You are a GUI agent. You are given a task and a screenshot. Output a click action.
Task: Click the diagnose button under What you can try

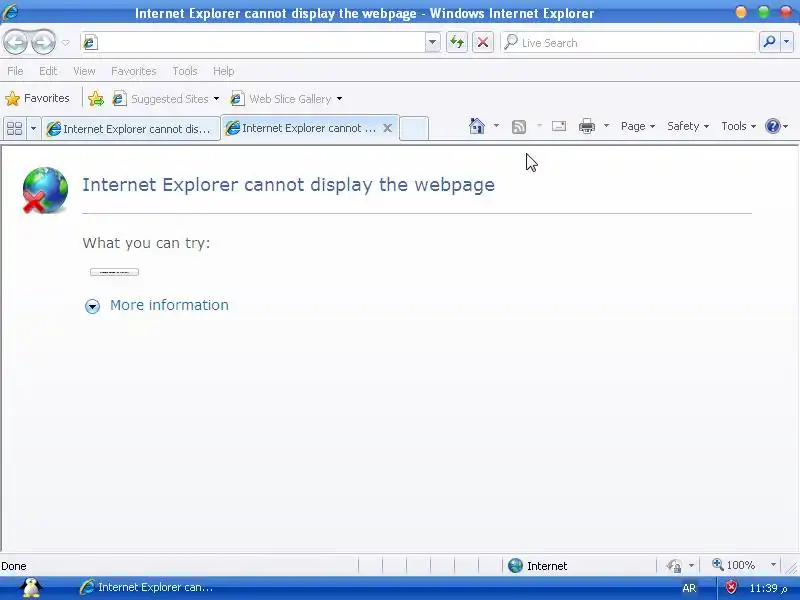[114, 272]
